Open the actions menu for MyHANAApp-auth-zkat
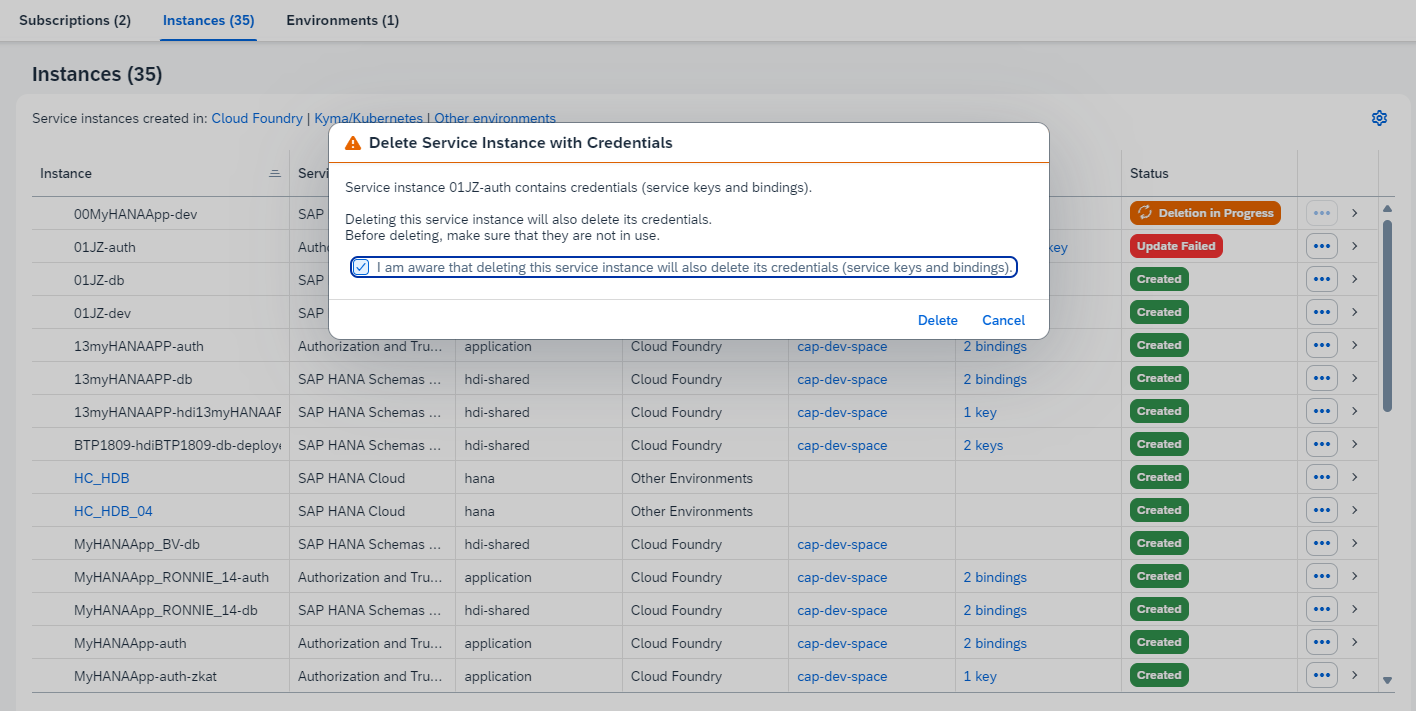Image resolution: width=1416 pixels, height=711 pixels. (x=1321, y=675)
